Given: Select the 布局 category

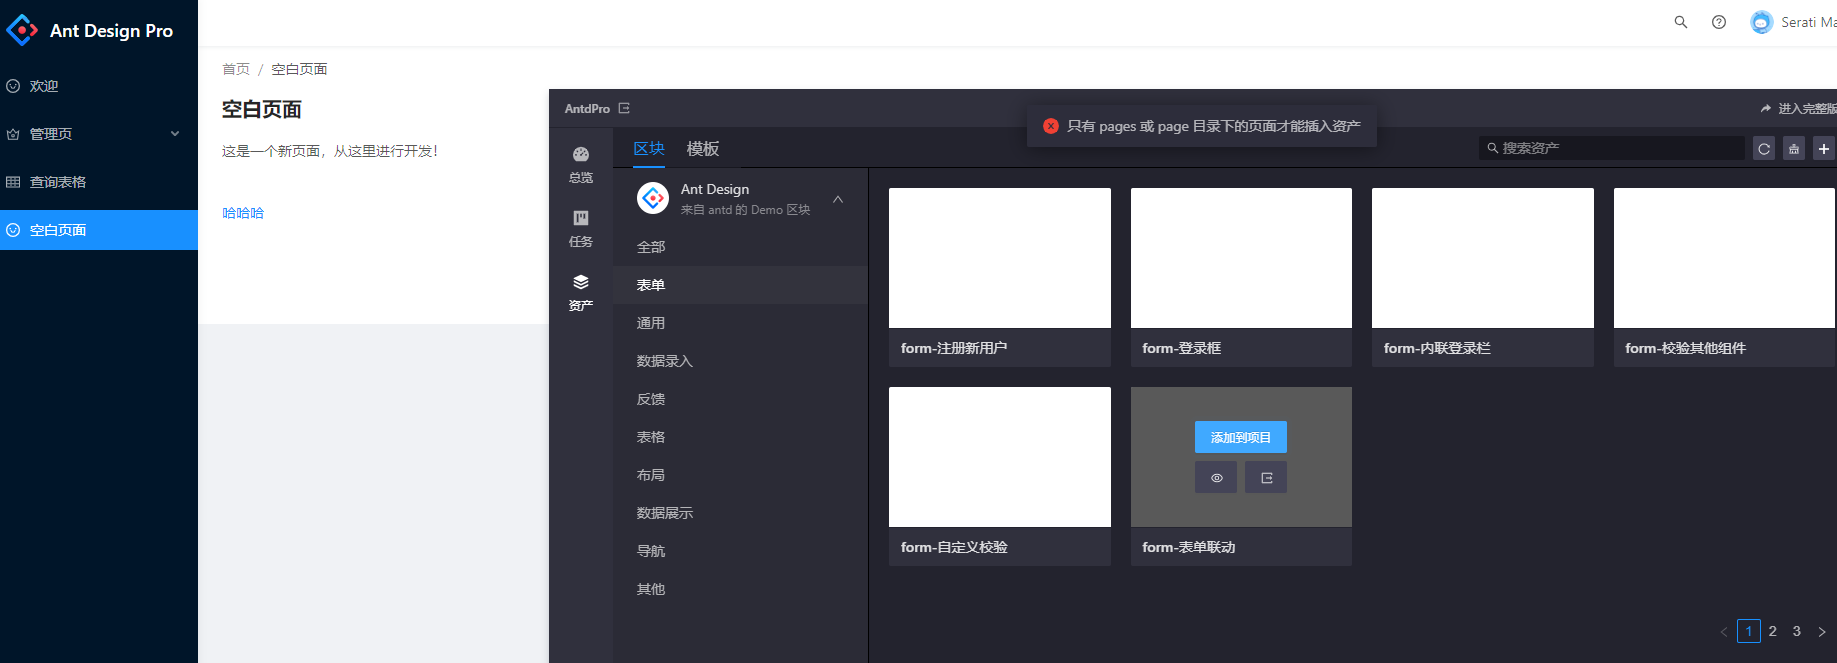Looking at the screenshot, I should tap(740, 475).
